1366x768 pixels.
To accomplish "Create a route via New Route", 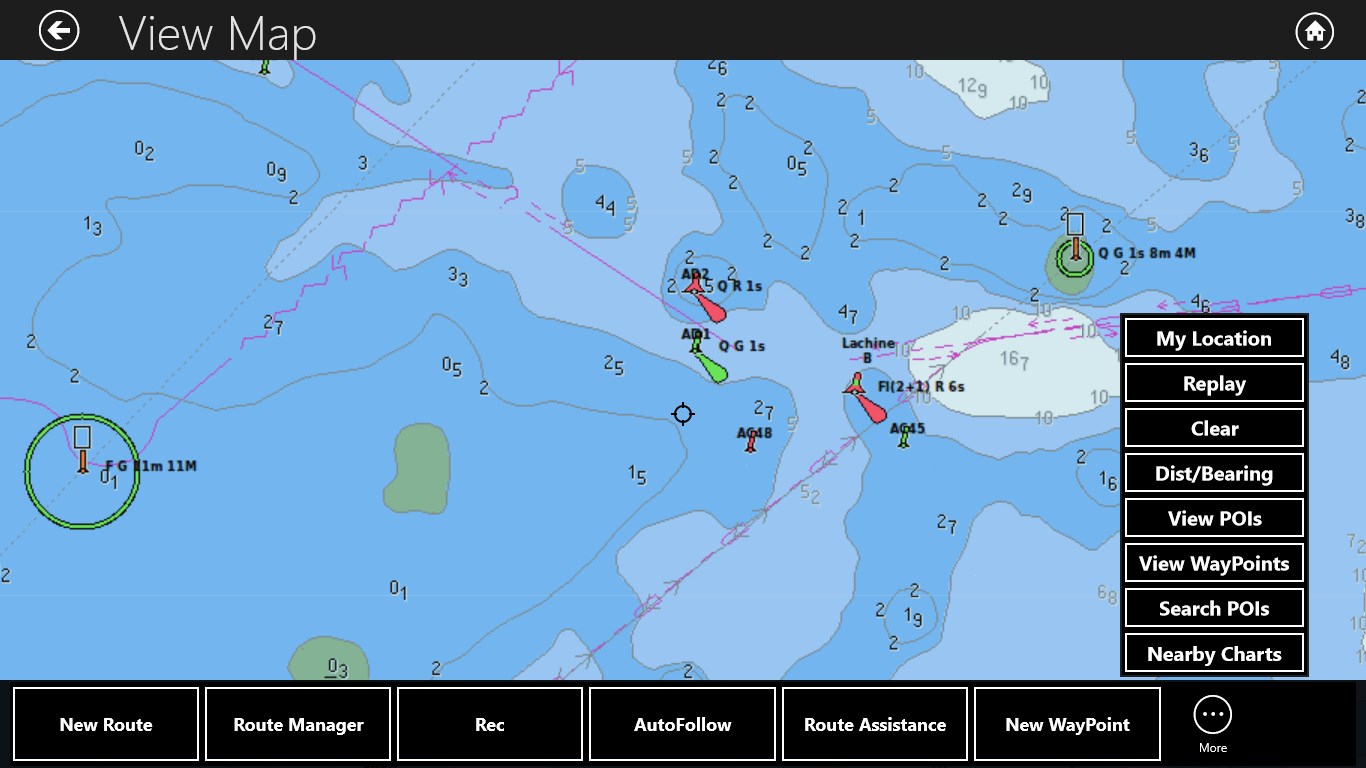I will pyautogui.click(x=105, y=724).
